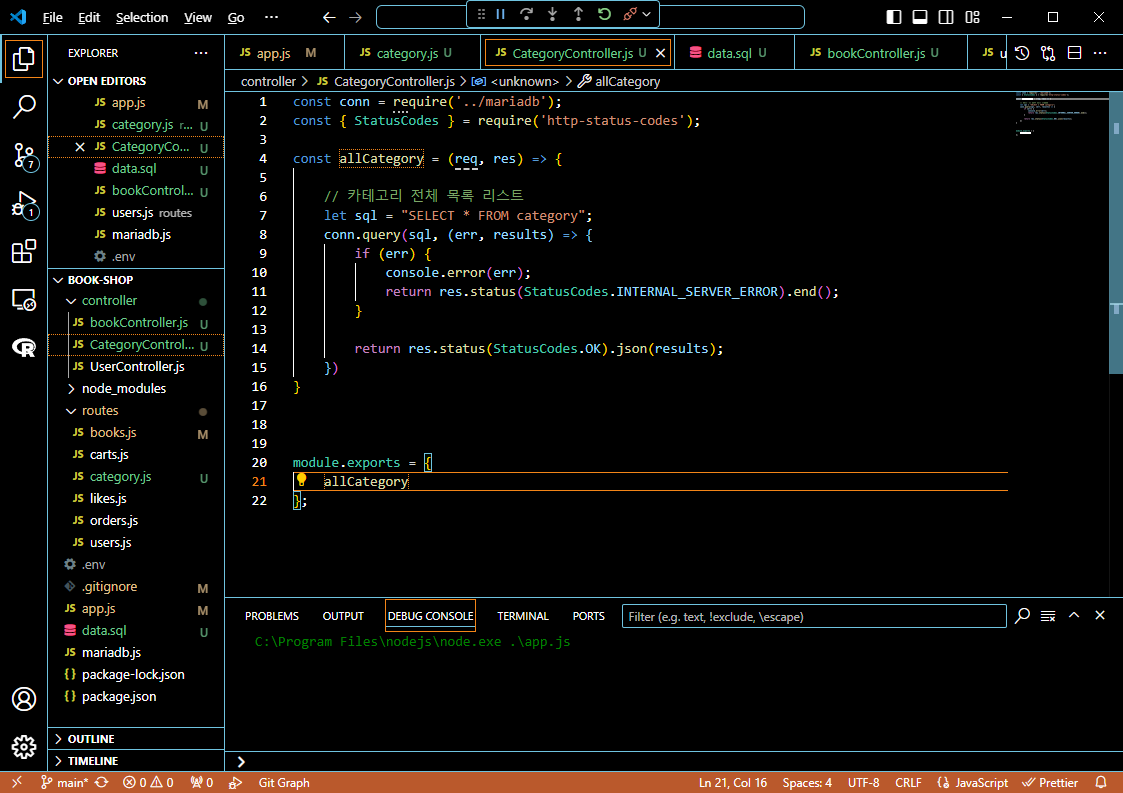
Task: Open the Problems panel tab
Action: tap(271, 616)
